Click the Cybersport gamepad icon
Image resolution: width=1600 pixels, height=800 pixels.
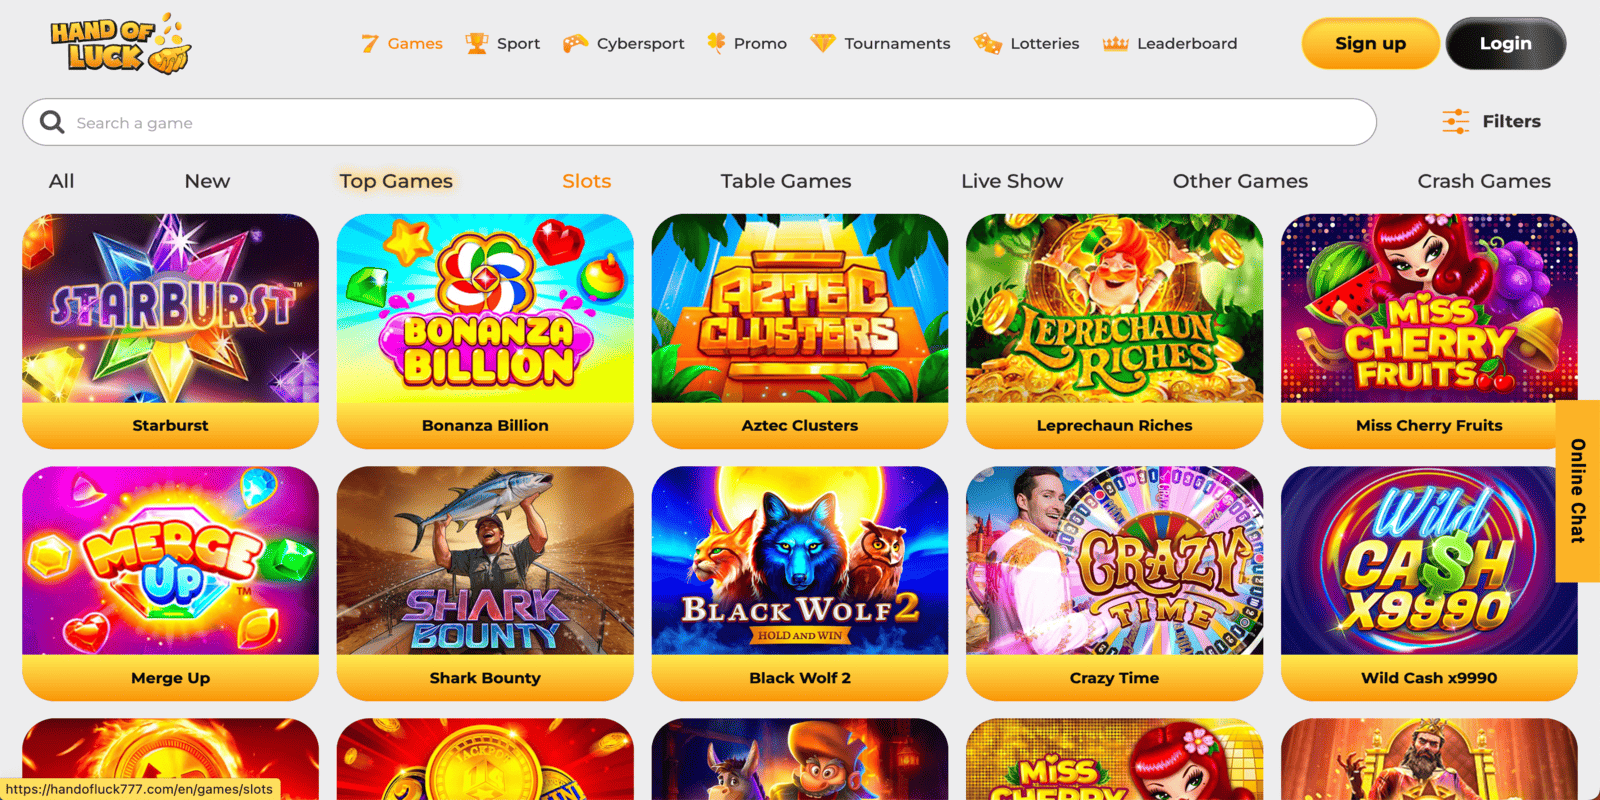click(x=575, y=43)
